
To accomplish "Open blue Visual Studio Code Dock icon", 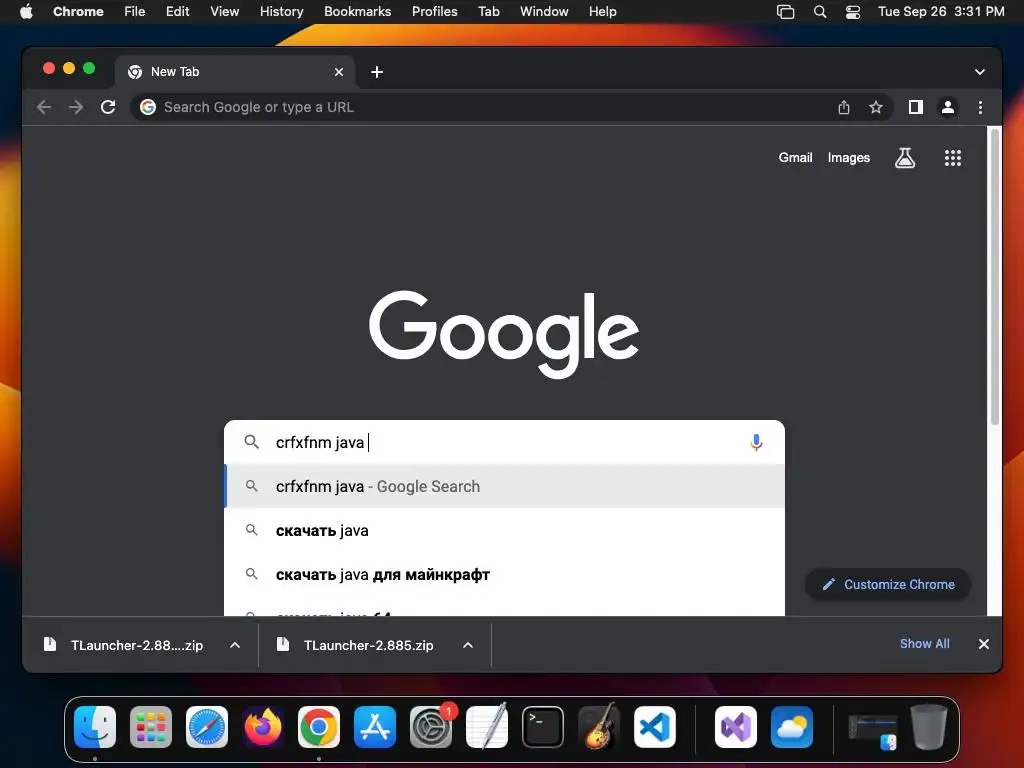I will [x=654, y=727].
